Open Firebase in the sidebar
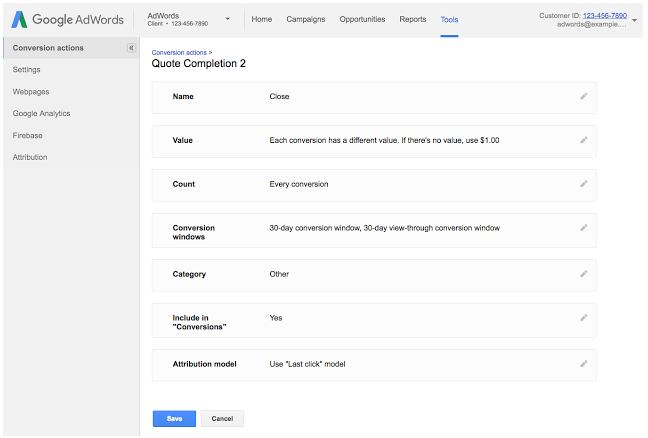 click(x=28, y=136)
